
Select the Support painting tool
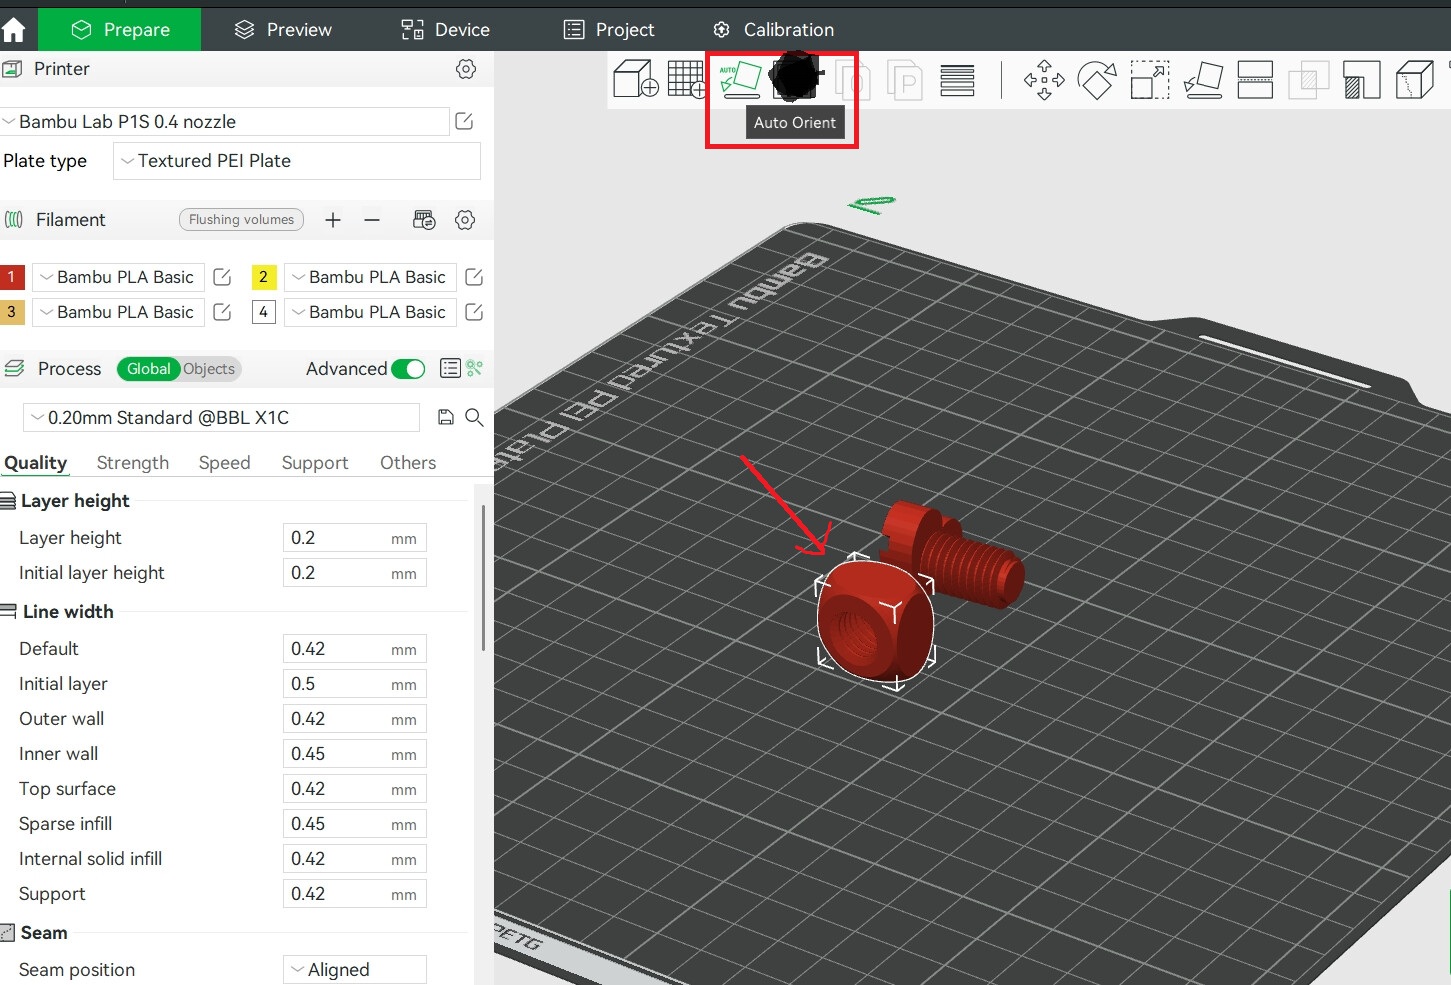point(1361,80)
